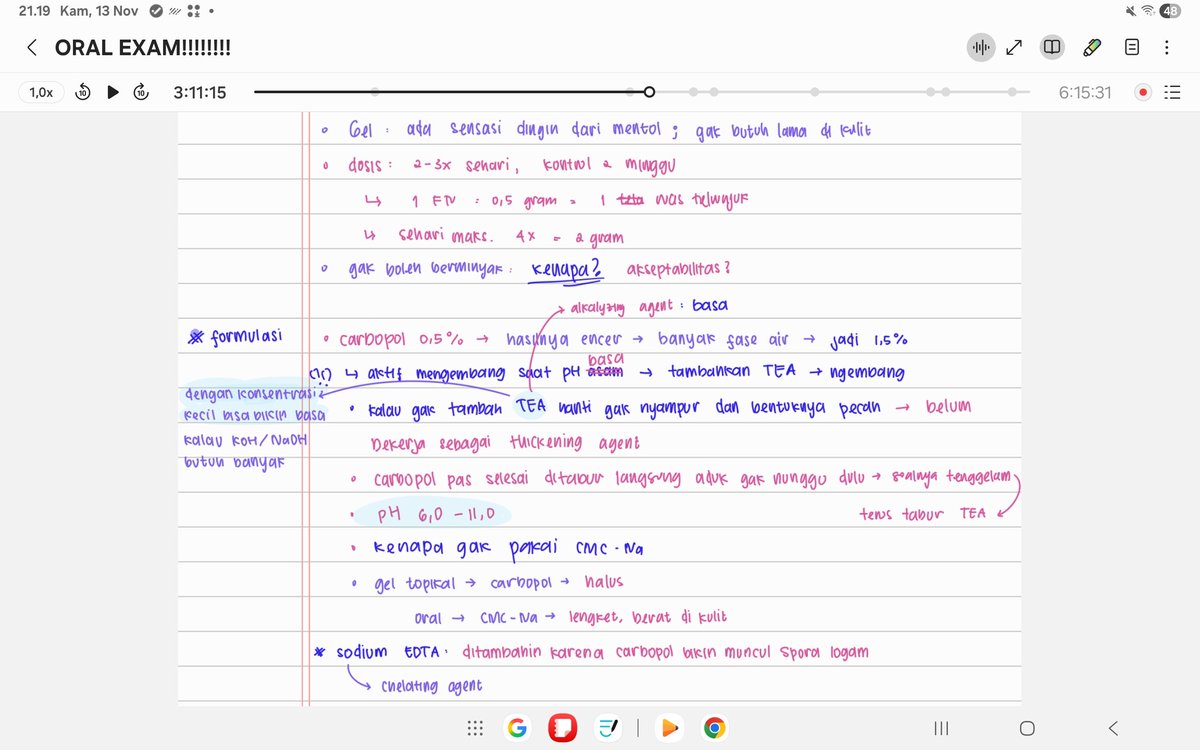
Task: Jump to the final bookmark dot on timeline
Action: (1012, 92)
